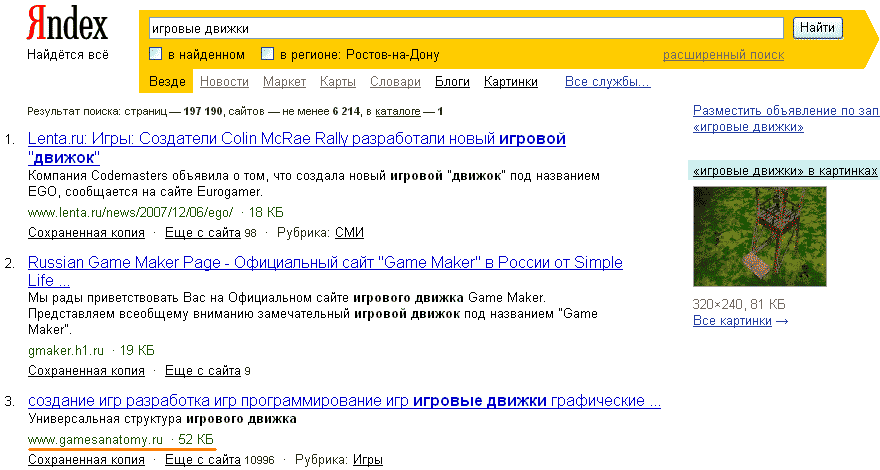This screenshot has height=470, width=880.
Task: Switch to the Маркет tab
Action: click(285, 82)
